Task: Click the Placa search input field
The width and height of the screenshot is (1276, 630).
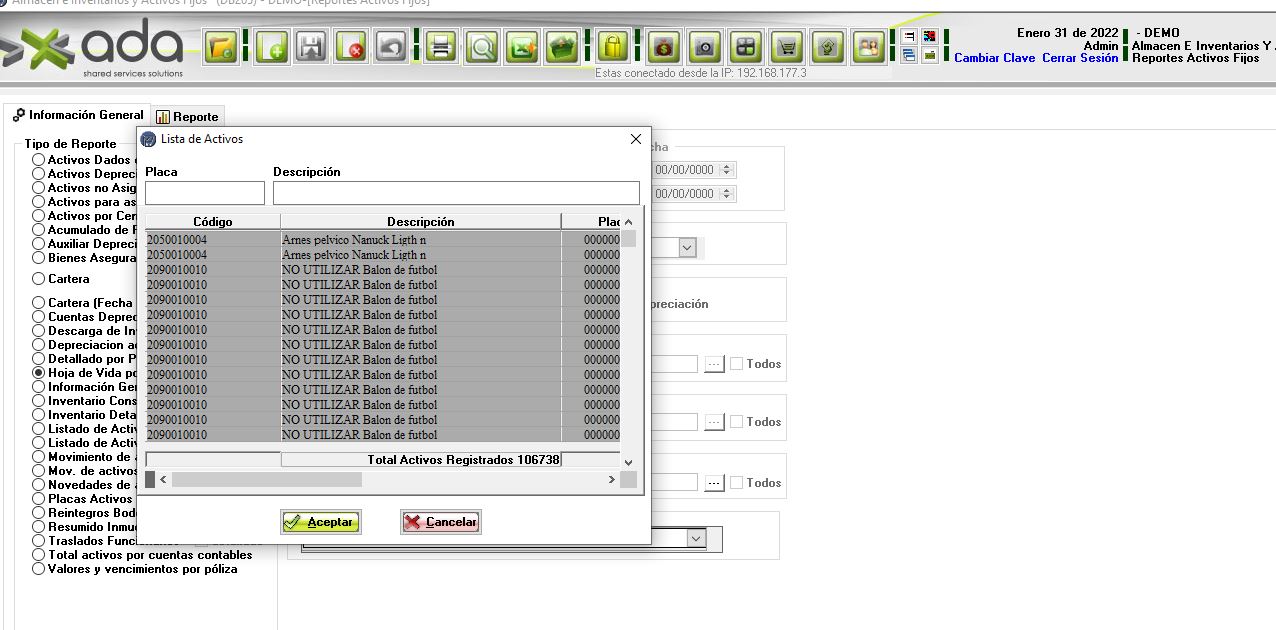Action: [x=205, y=193]
